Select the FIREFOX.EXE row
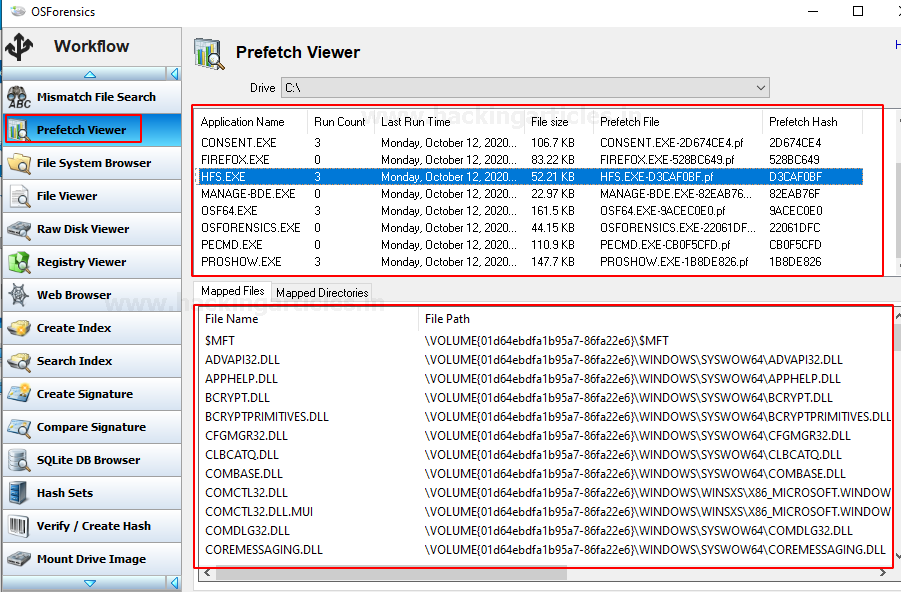Screen dimensions: 901x592 tap(529, 160)
